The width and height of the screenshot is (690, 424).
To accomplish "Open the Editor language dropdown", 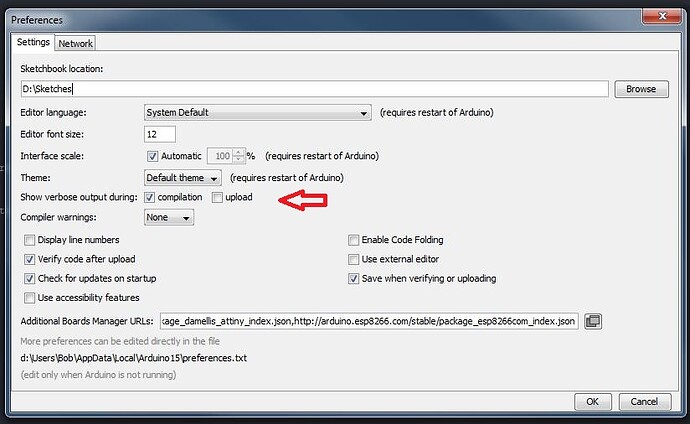I will [257, 113].
